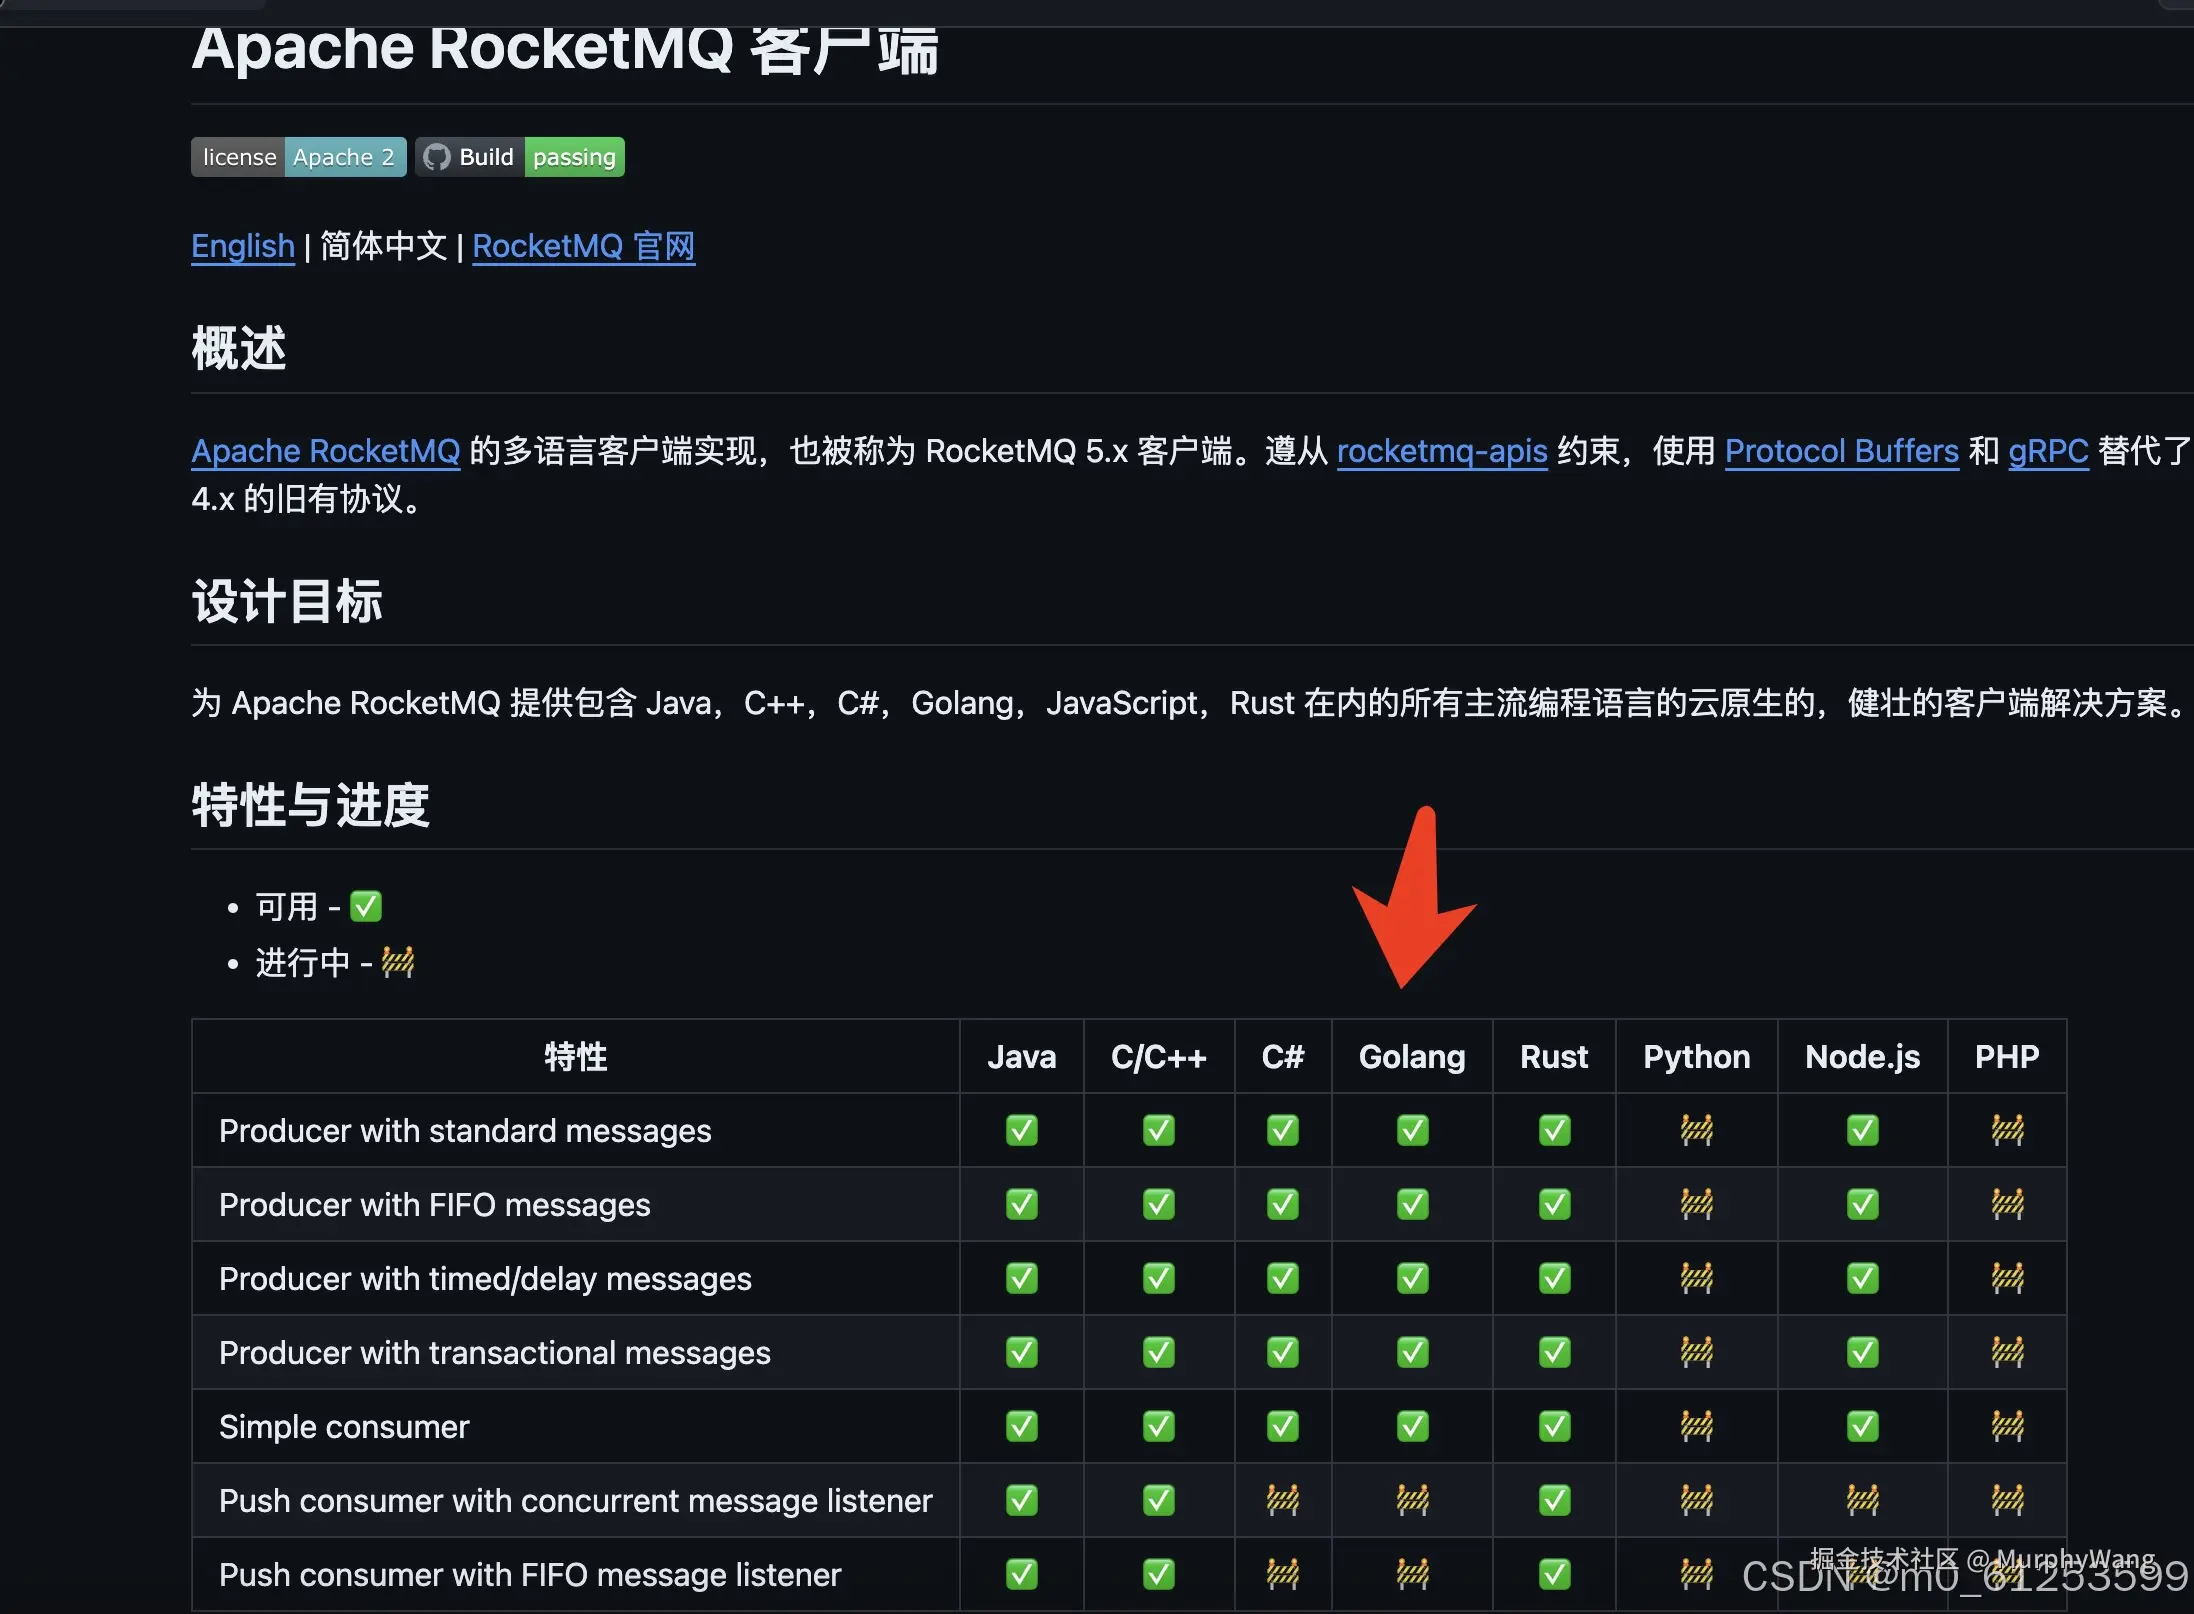
Task: Open the Protocol Buffers link
Action: click(1841, 451)
